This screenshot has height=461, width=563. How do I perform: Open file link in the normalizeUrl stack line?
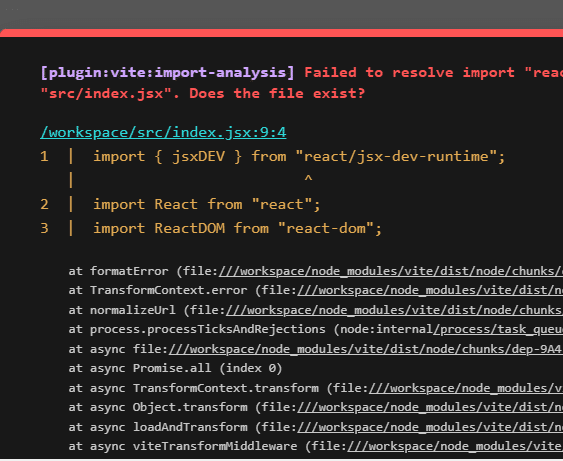(x=394, y=310)
